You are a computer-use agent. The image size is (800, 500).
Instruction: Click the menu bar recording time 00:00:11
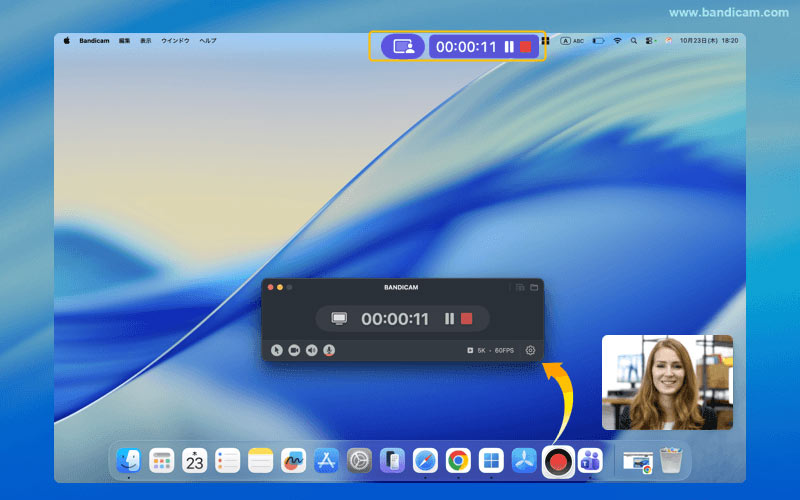click(x=466, y=47)
